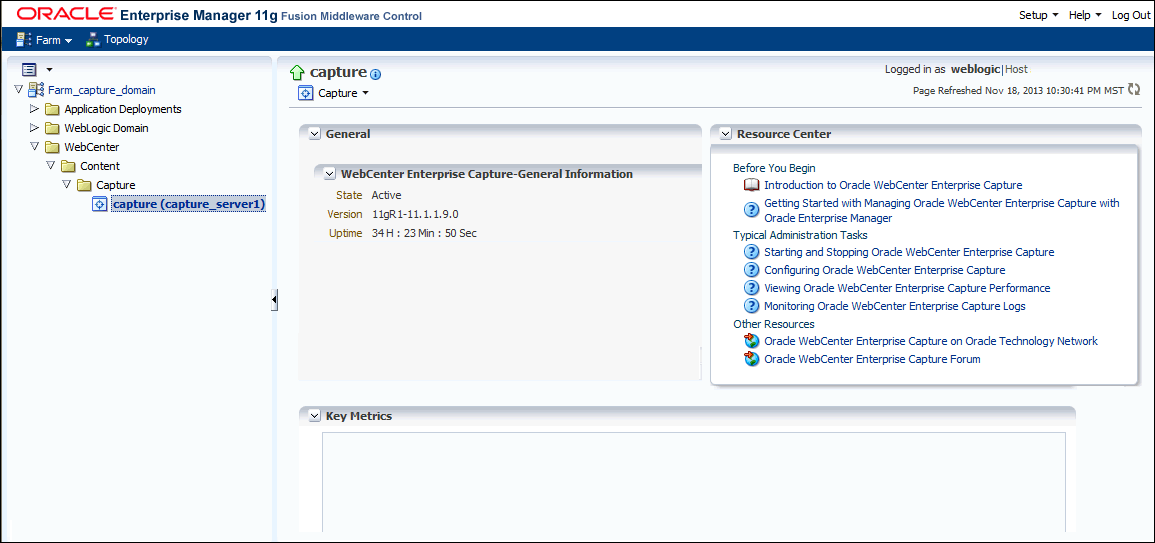
Task: Collapse the Farm_capture_domain tree node
Action: (18, 90)
